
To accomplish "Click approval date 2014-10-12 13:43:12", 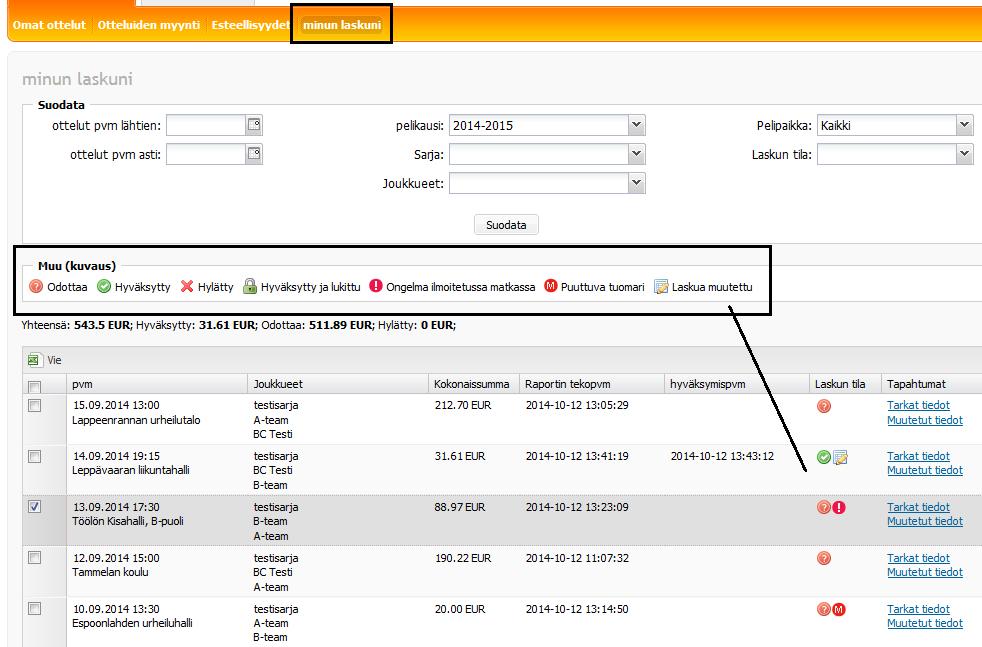I will (x=722, y=456).
